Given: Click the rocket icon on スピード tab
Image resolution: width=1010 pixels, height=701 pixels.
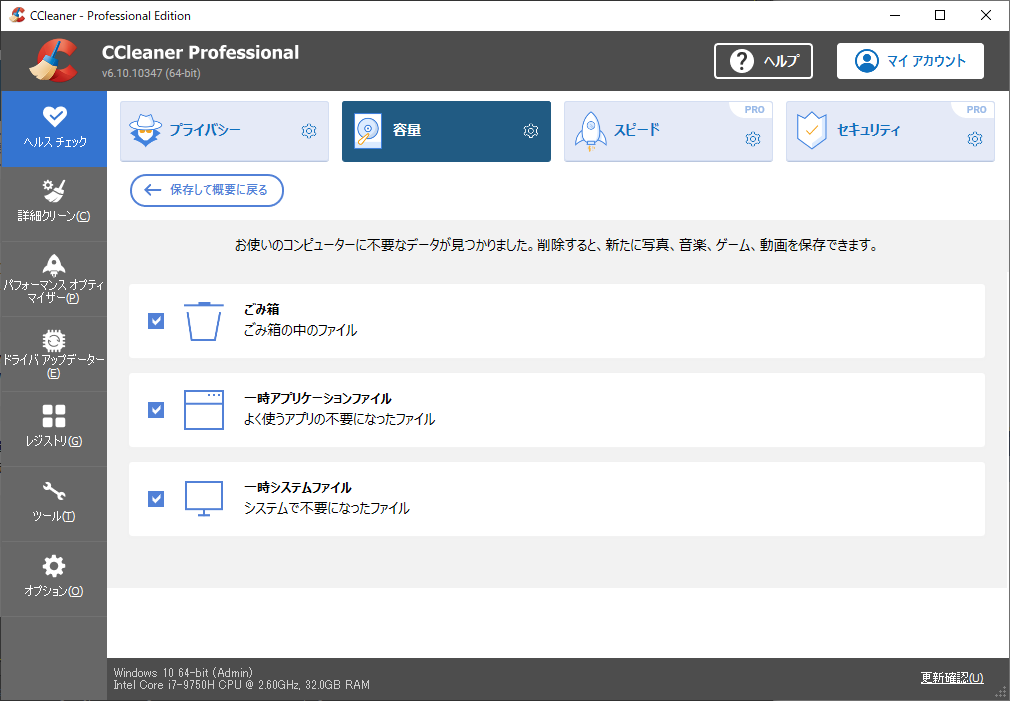Looking at the screenshot, I should [590, 131].
